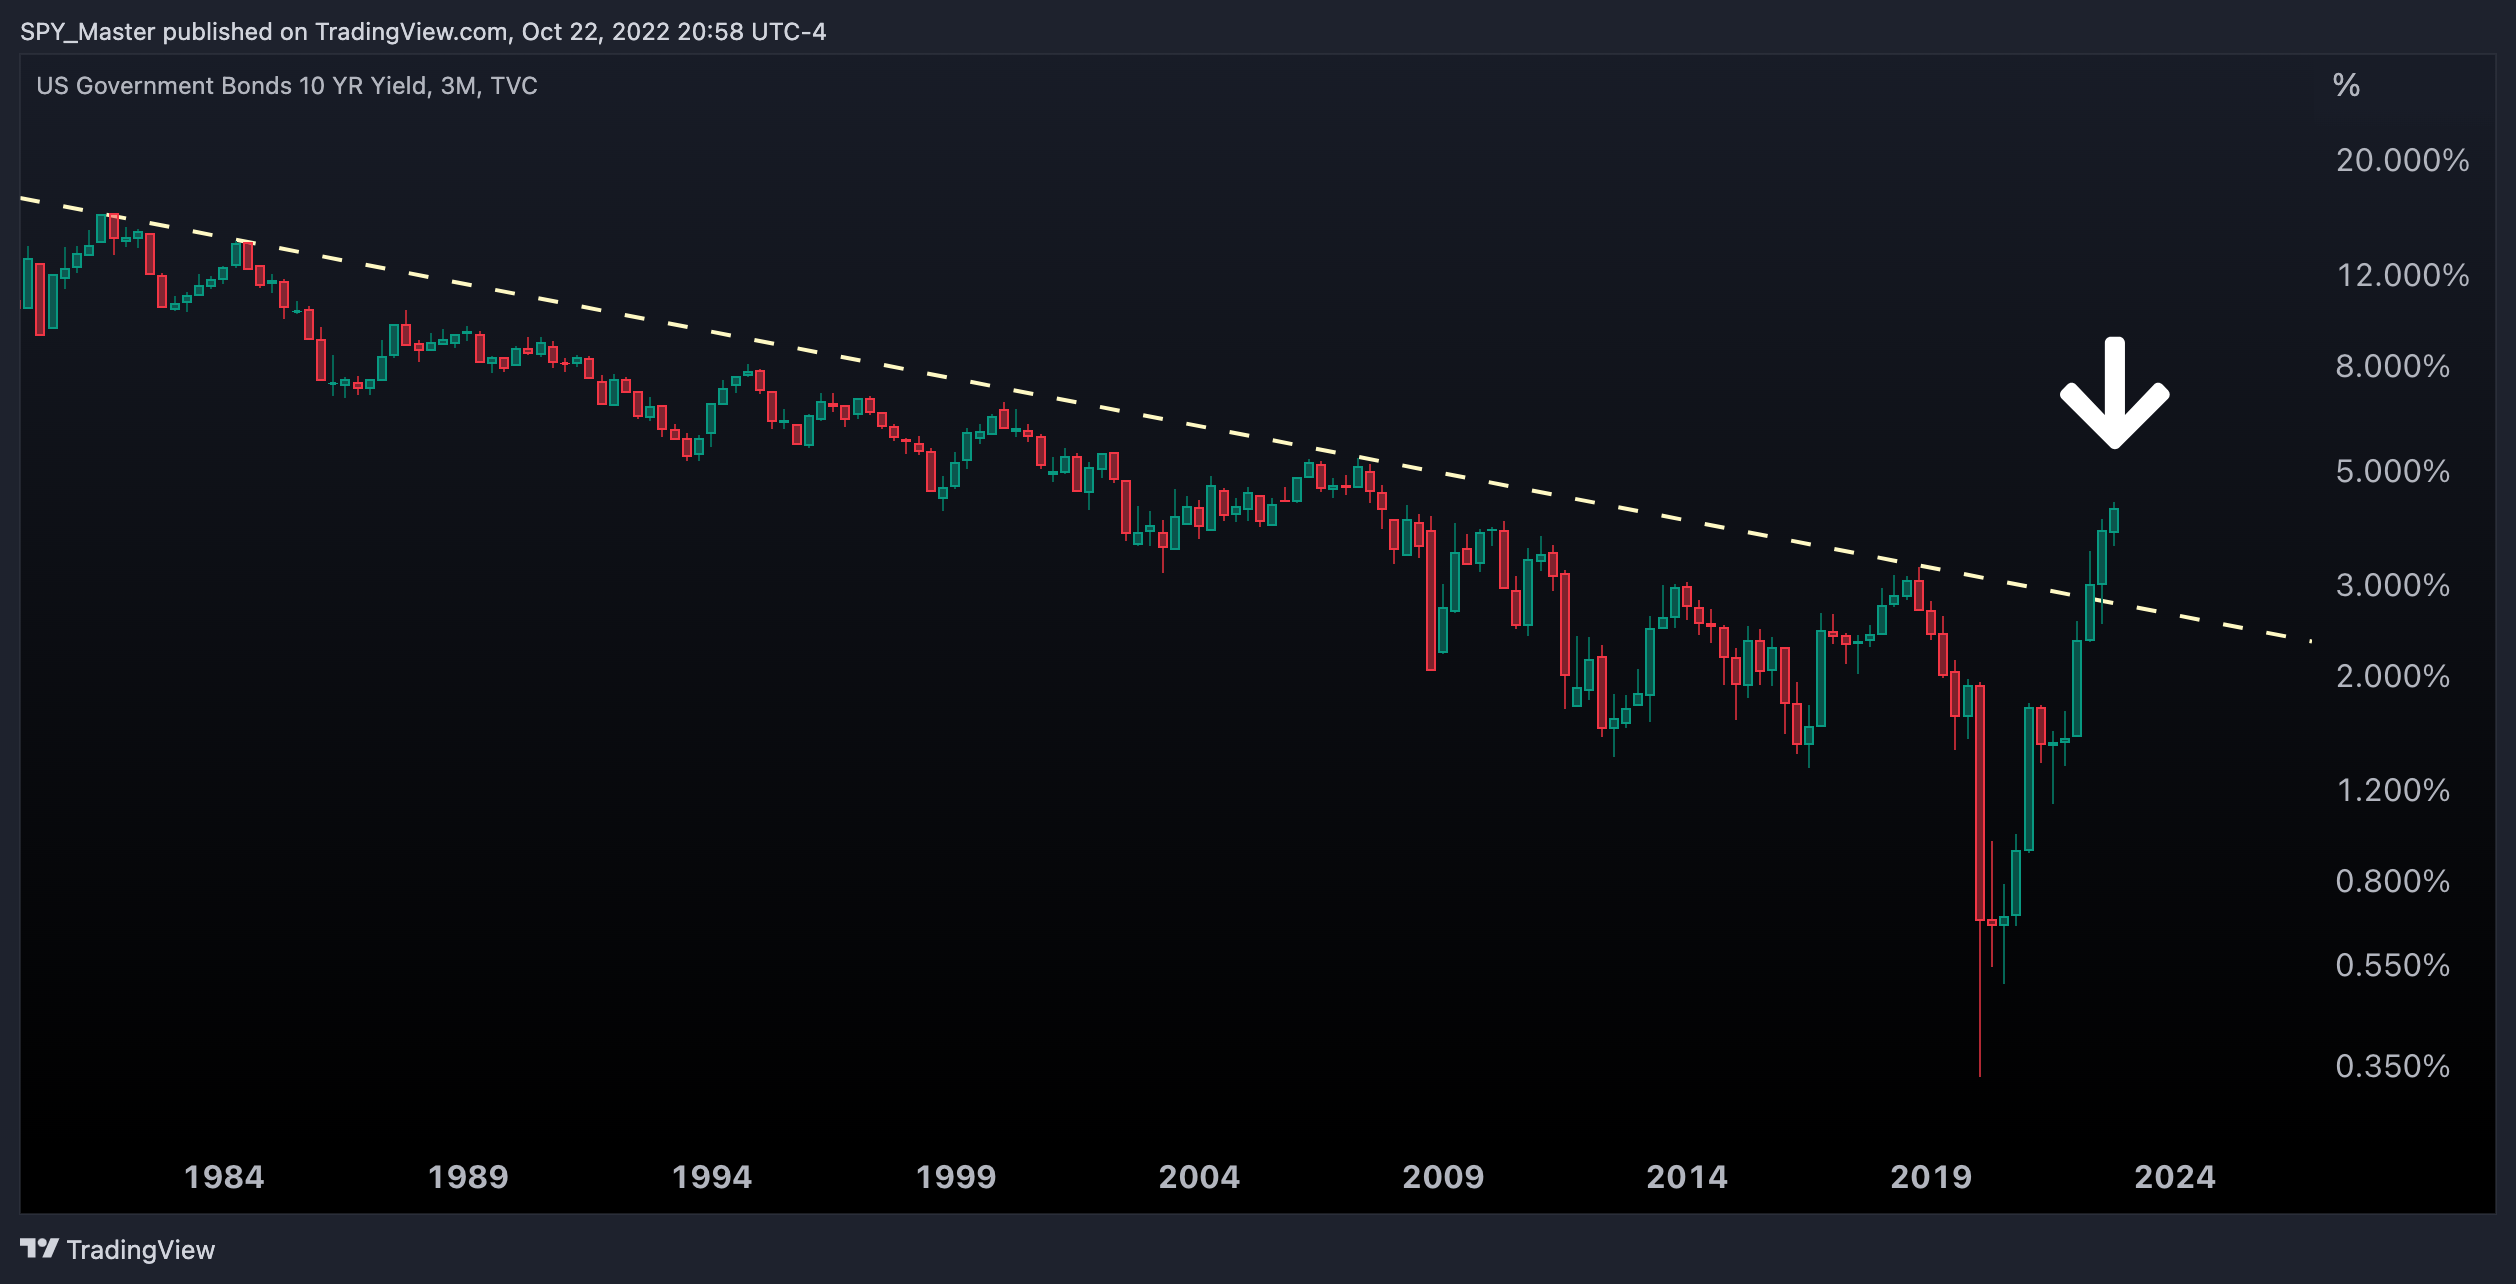Click the 0.550% price axis label
The image size is (2516, 1284).
(x=2392, y=965)
